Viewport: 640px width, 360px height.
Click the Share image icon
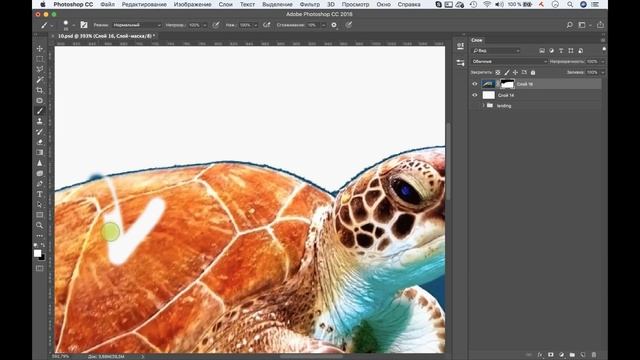pyautogui.click(x=600, y=25)
